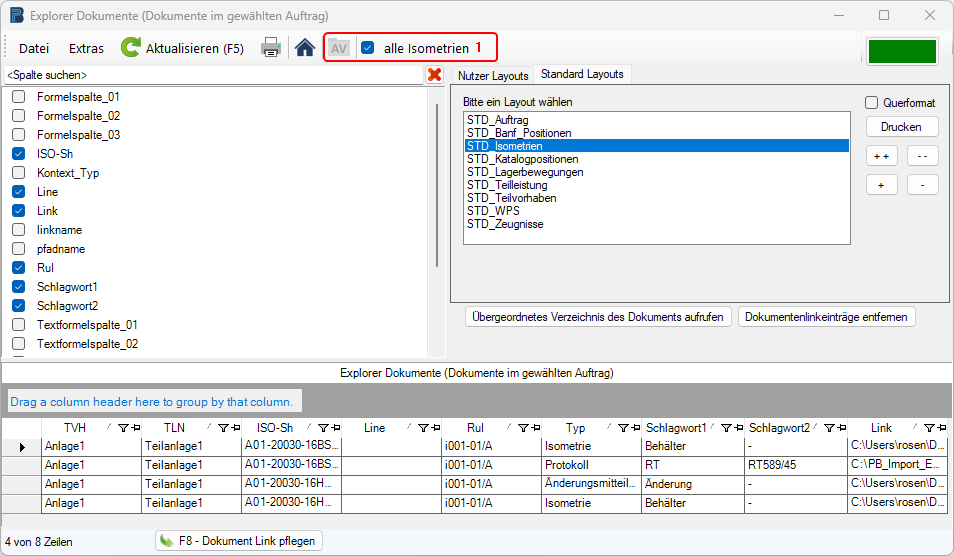Viewport: 954px width, 556px height.
Task: Clear column search with red X icon
Action: [x=434, y=75]
